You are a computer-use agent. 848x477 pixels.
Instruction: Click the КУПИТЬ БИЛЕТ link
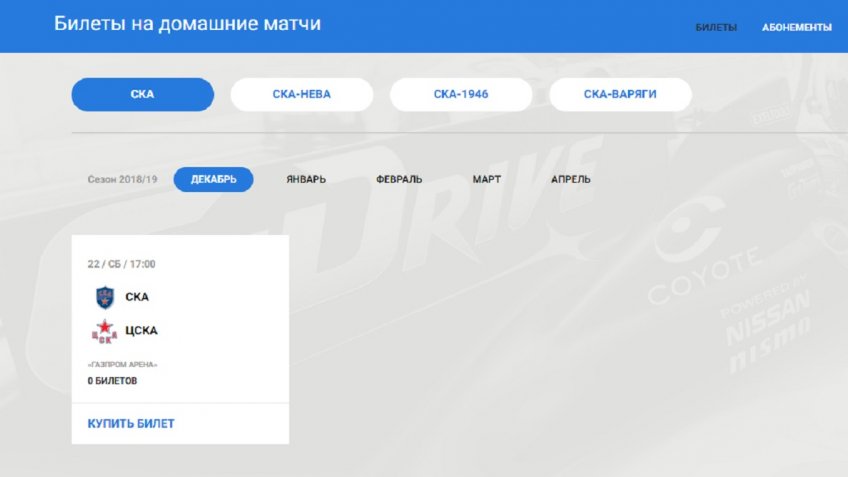pyautogui.click(x=131, y=424)
